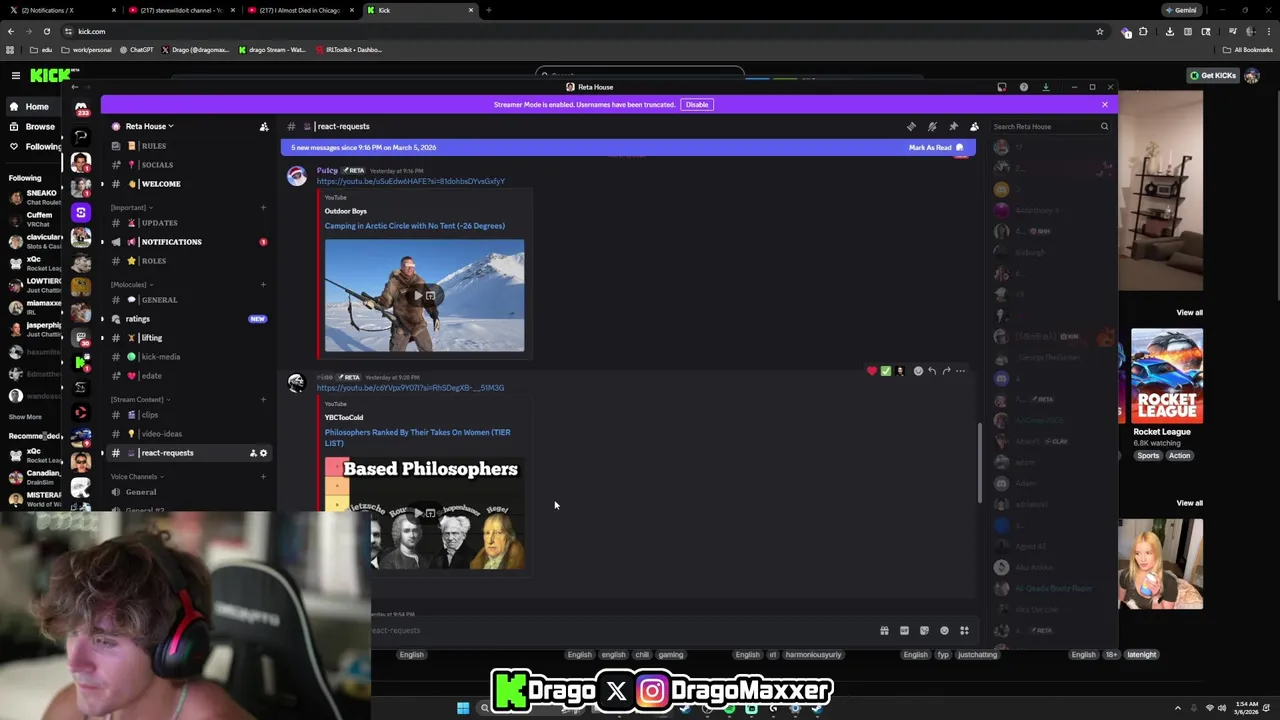Add channel plus next to Stream Content
This screenshot has width=1280, height=720.
point(263,400)
